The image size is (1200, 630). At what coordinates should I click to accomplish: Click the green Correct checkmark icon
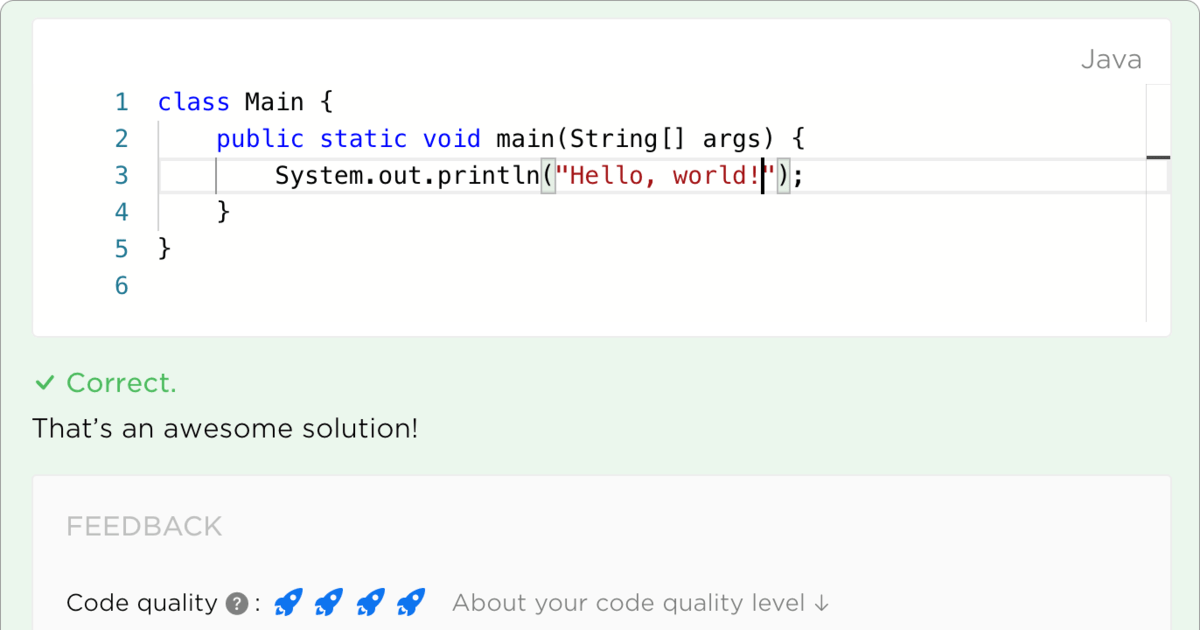(44, 383)
